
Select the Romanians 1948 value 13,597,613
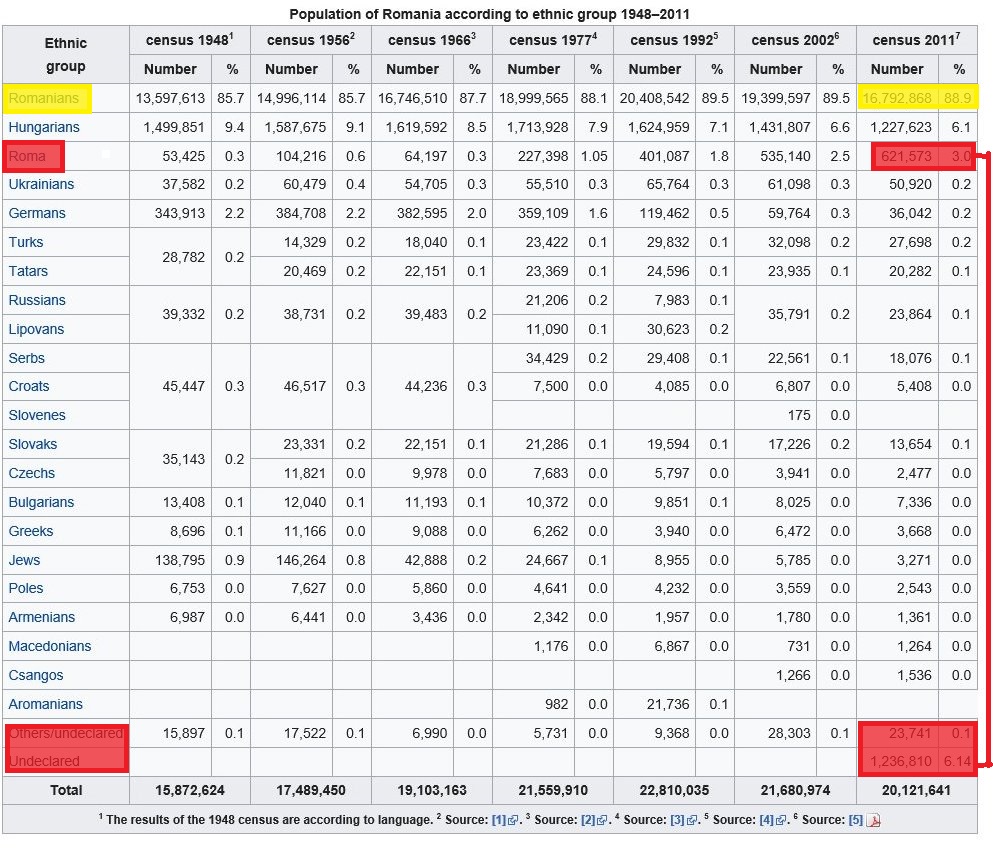click(x=170, y=99)
